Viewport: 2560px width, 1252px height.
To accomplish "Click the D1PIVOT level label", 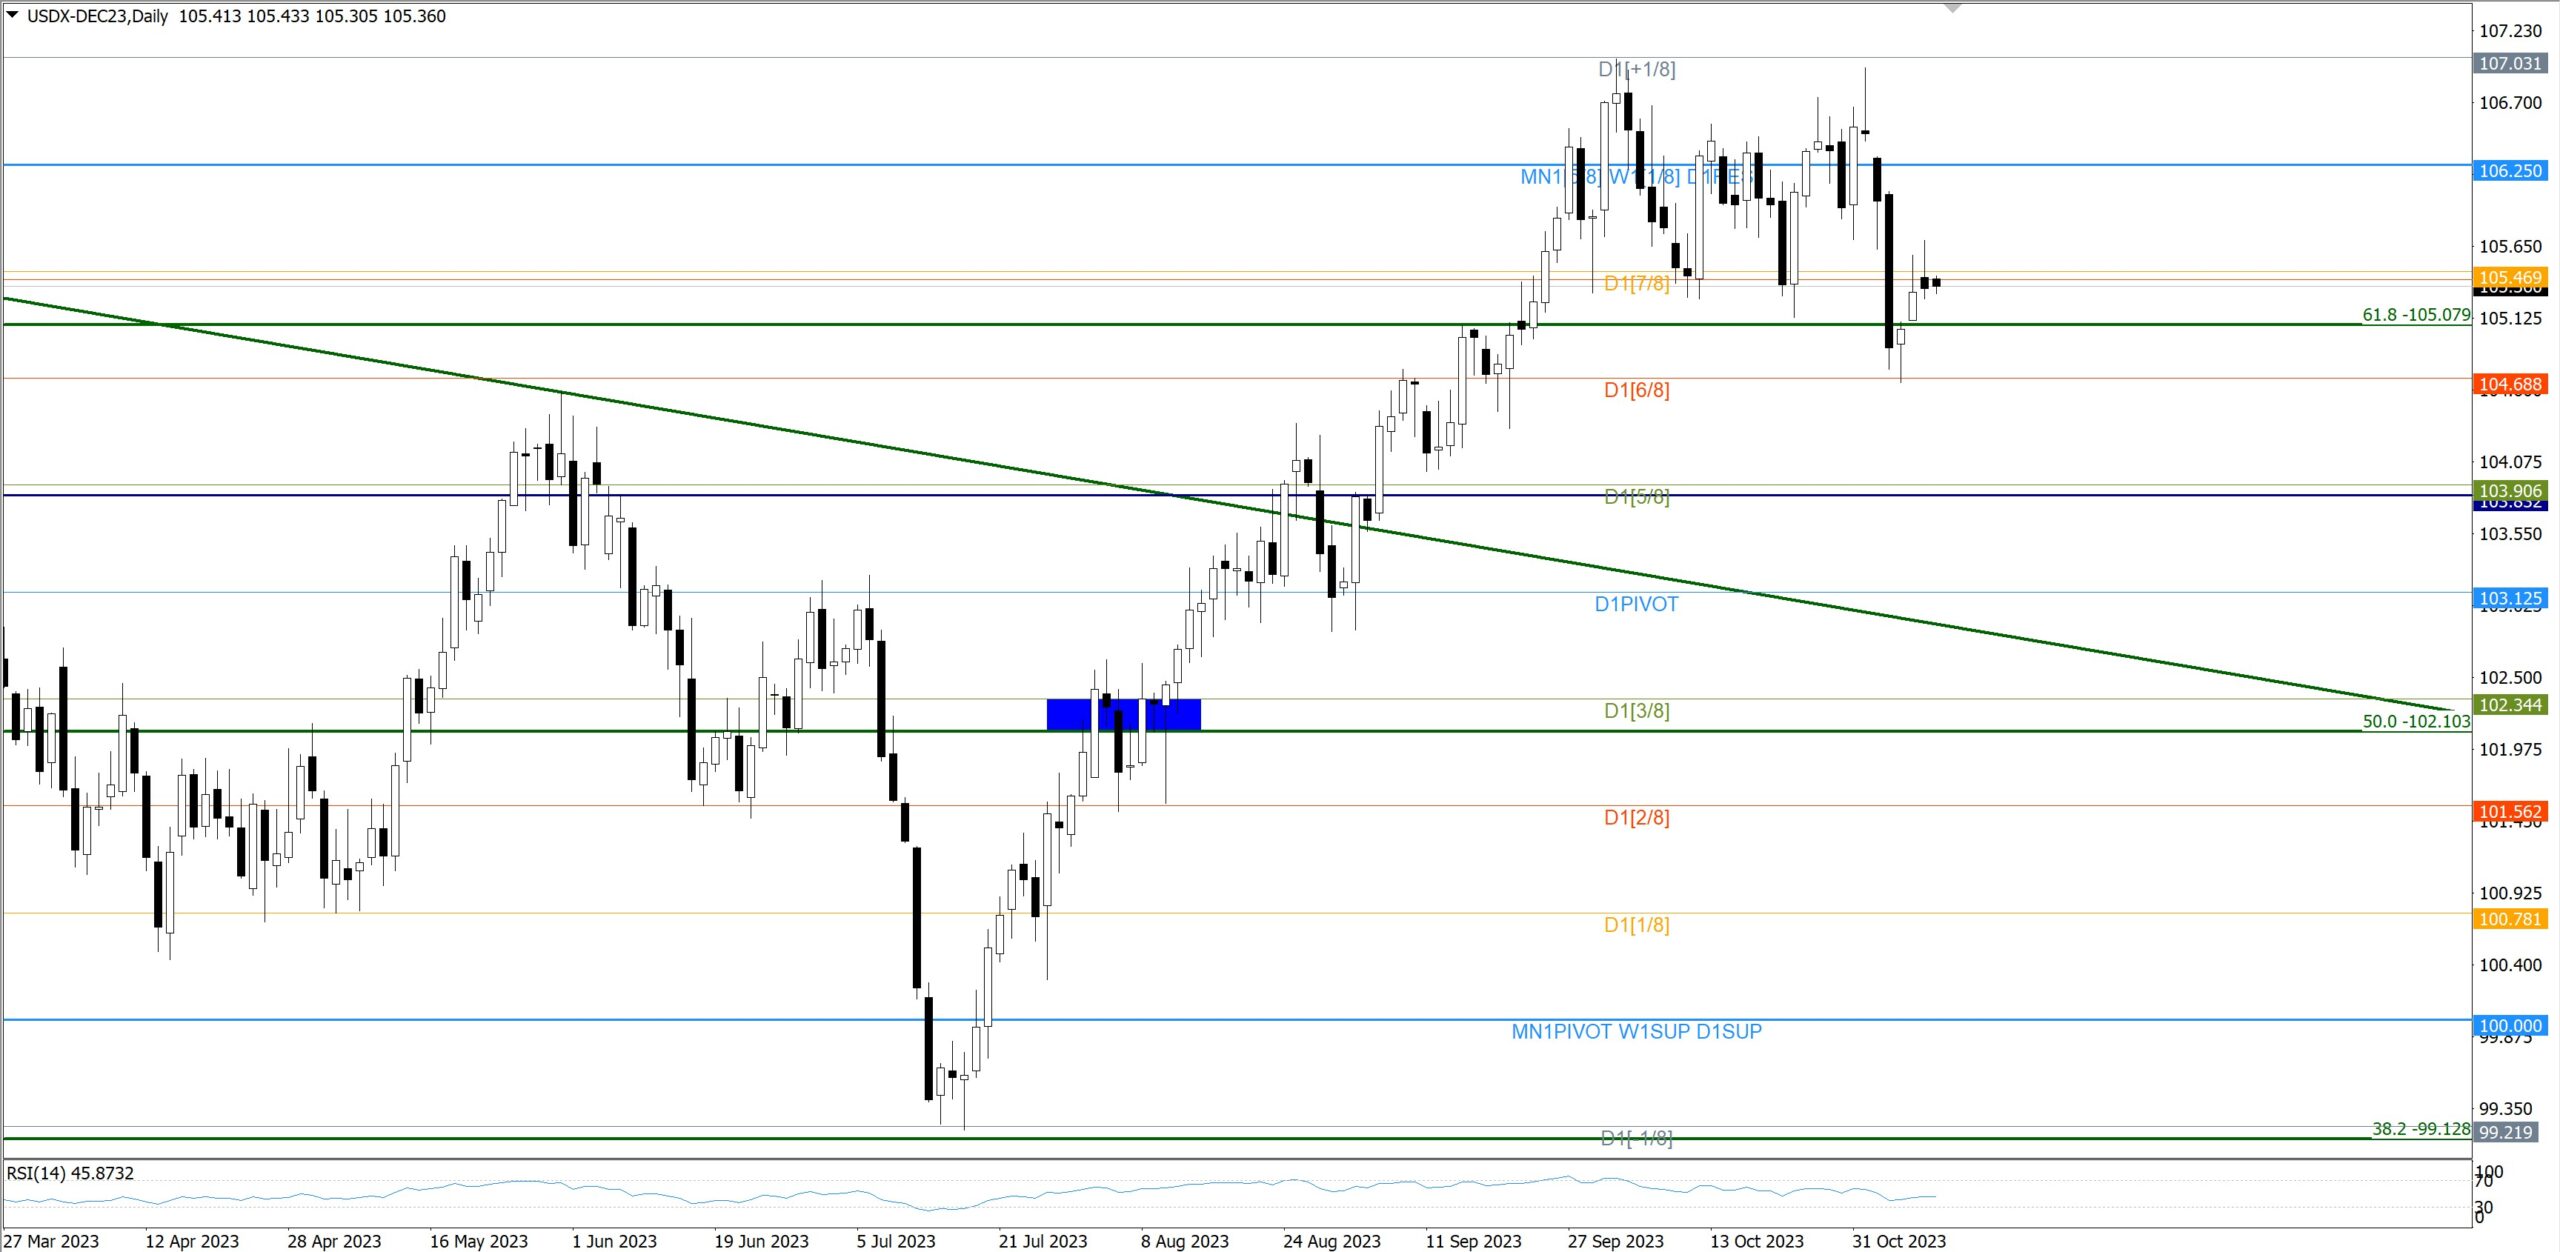I will pyautogui.click(x=1636, y=604).
